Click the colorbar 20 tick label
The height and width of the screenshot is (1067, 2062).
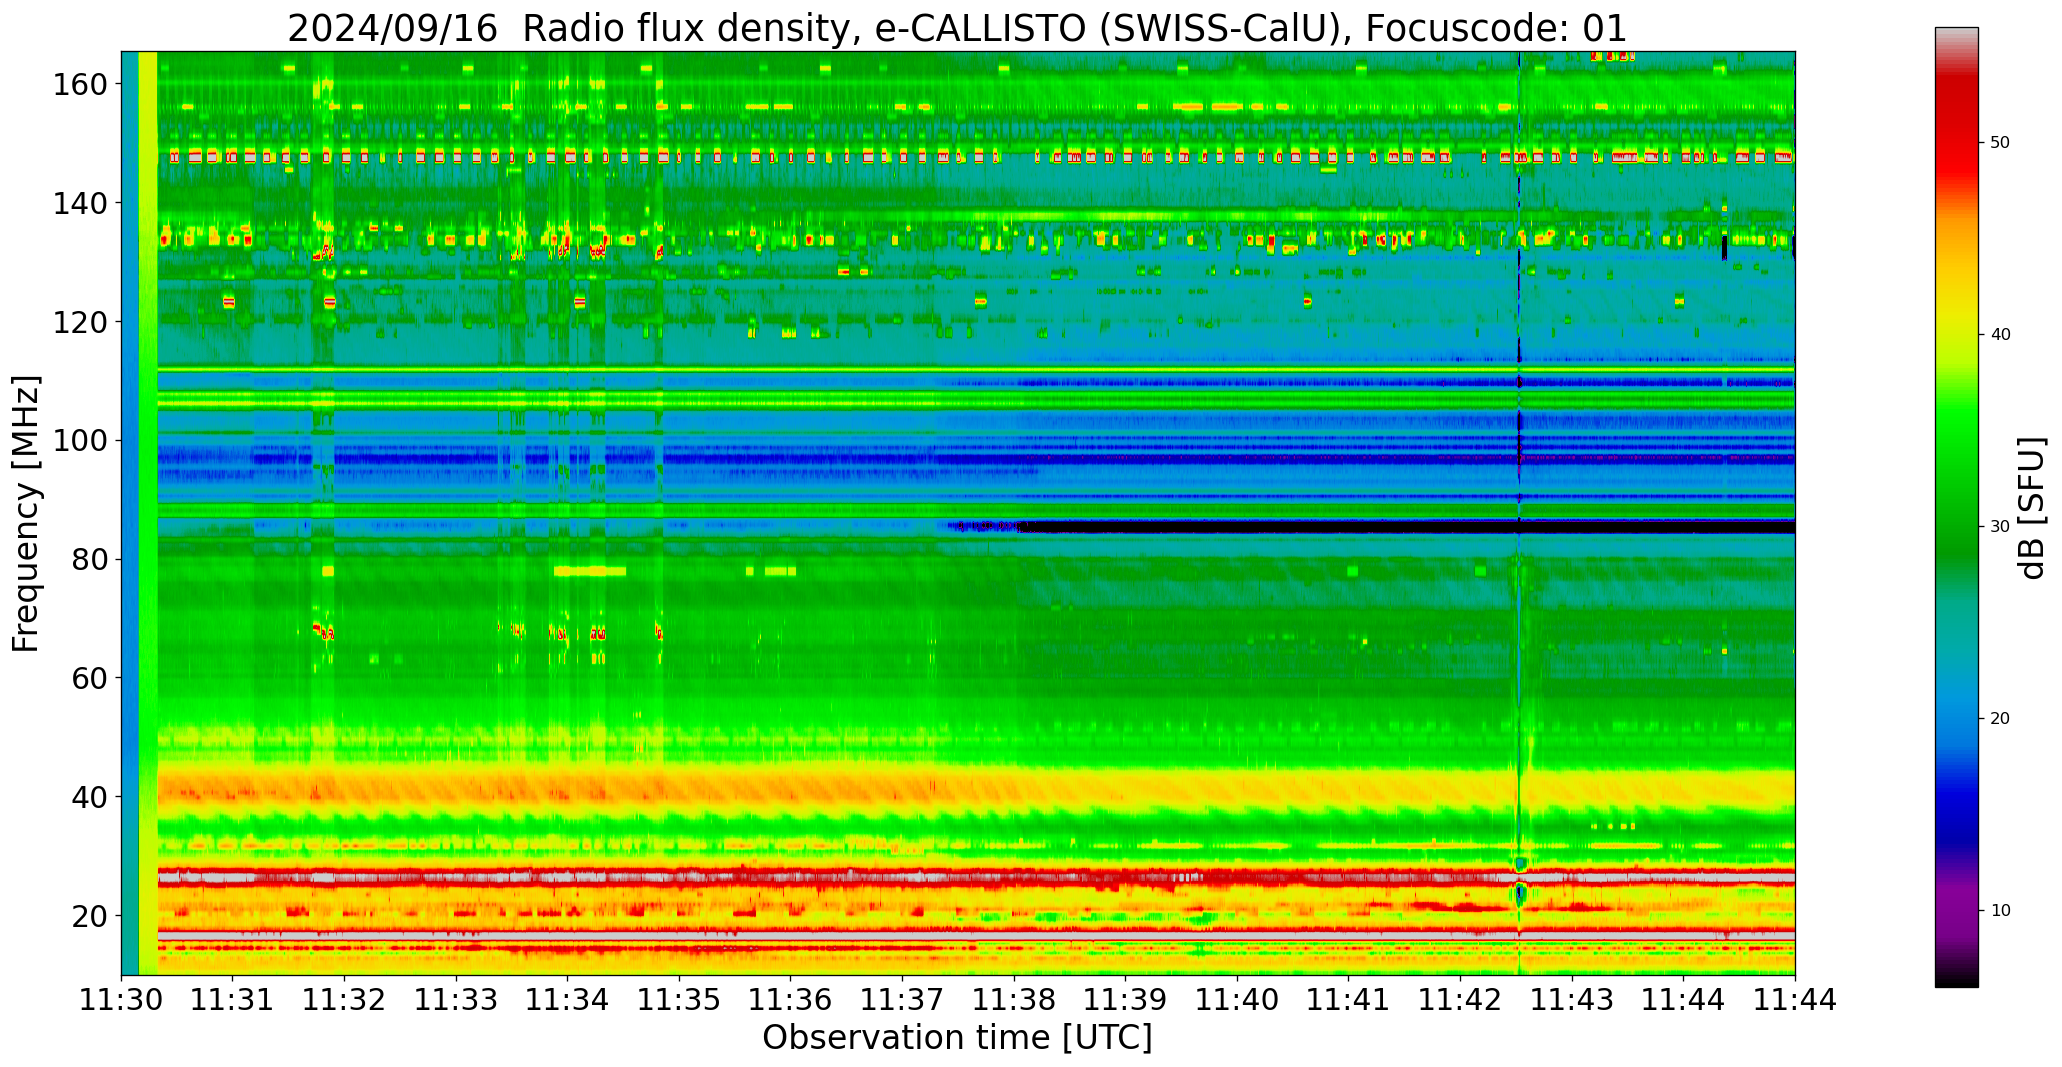coord(2000,719)
